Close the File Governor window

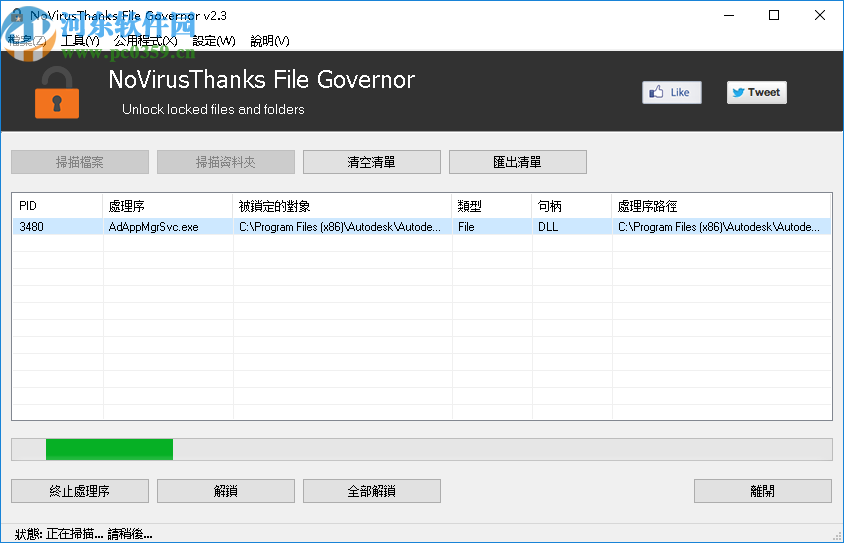pos(820,15)
